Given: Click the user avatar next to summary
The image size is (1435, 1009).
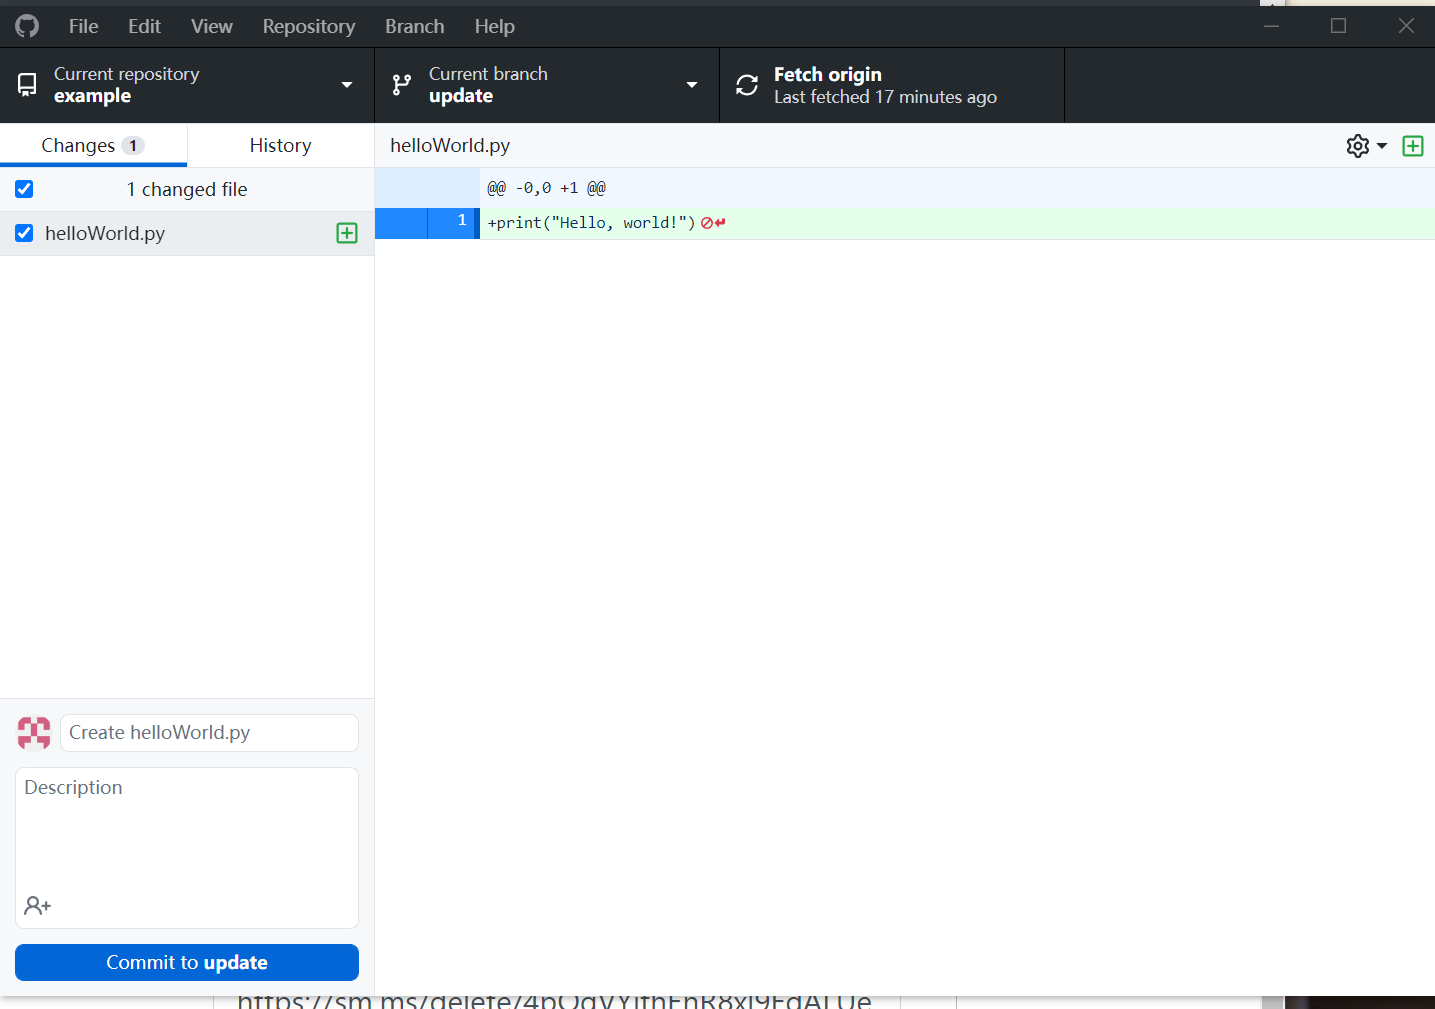Looking at the screenshot, I should click(x=34, y=733).
